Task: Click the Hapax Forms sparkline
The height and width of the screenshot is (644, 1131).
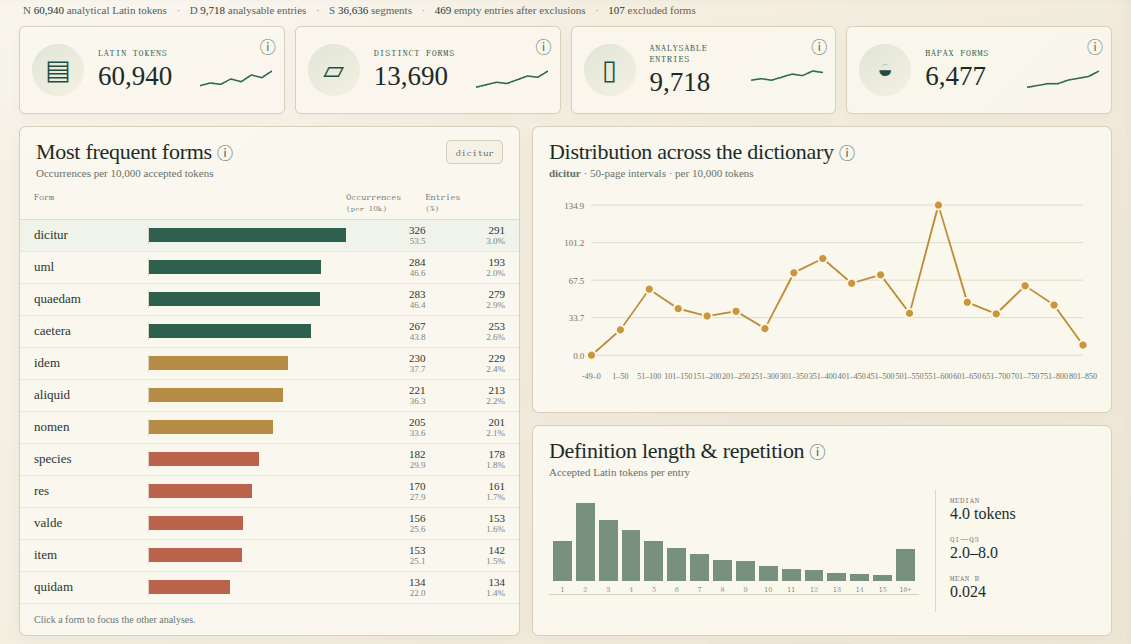Action: 1063,79
